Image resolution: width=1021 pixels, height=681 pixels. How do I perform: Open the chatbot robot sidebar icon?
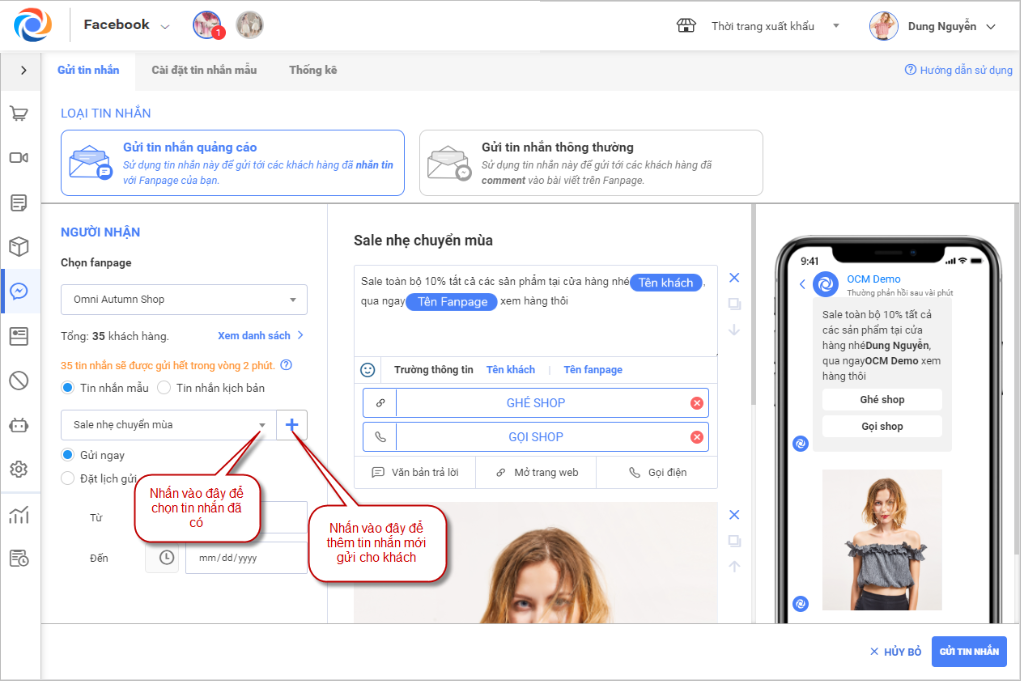coord(19,425)
